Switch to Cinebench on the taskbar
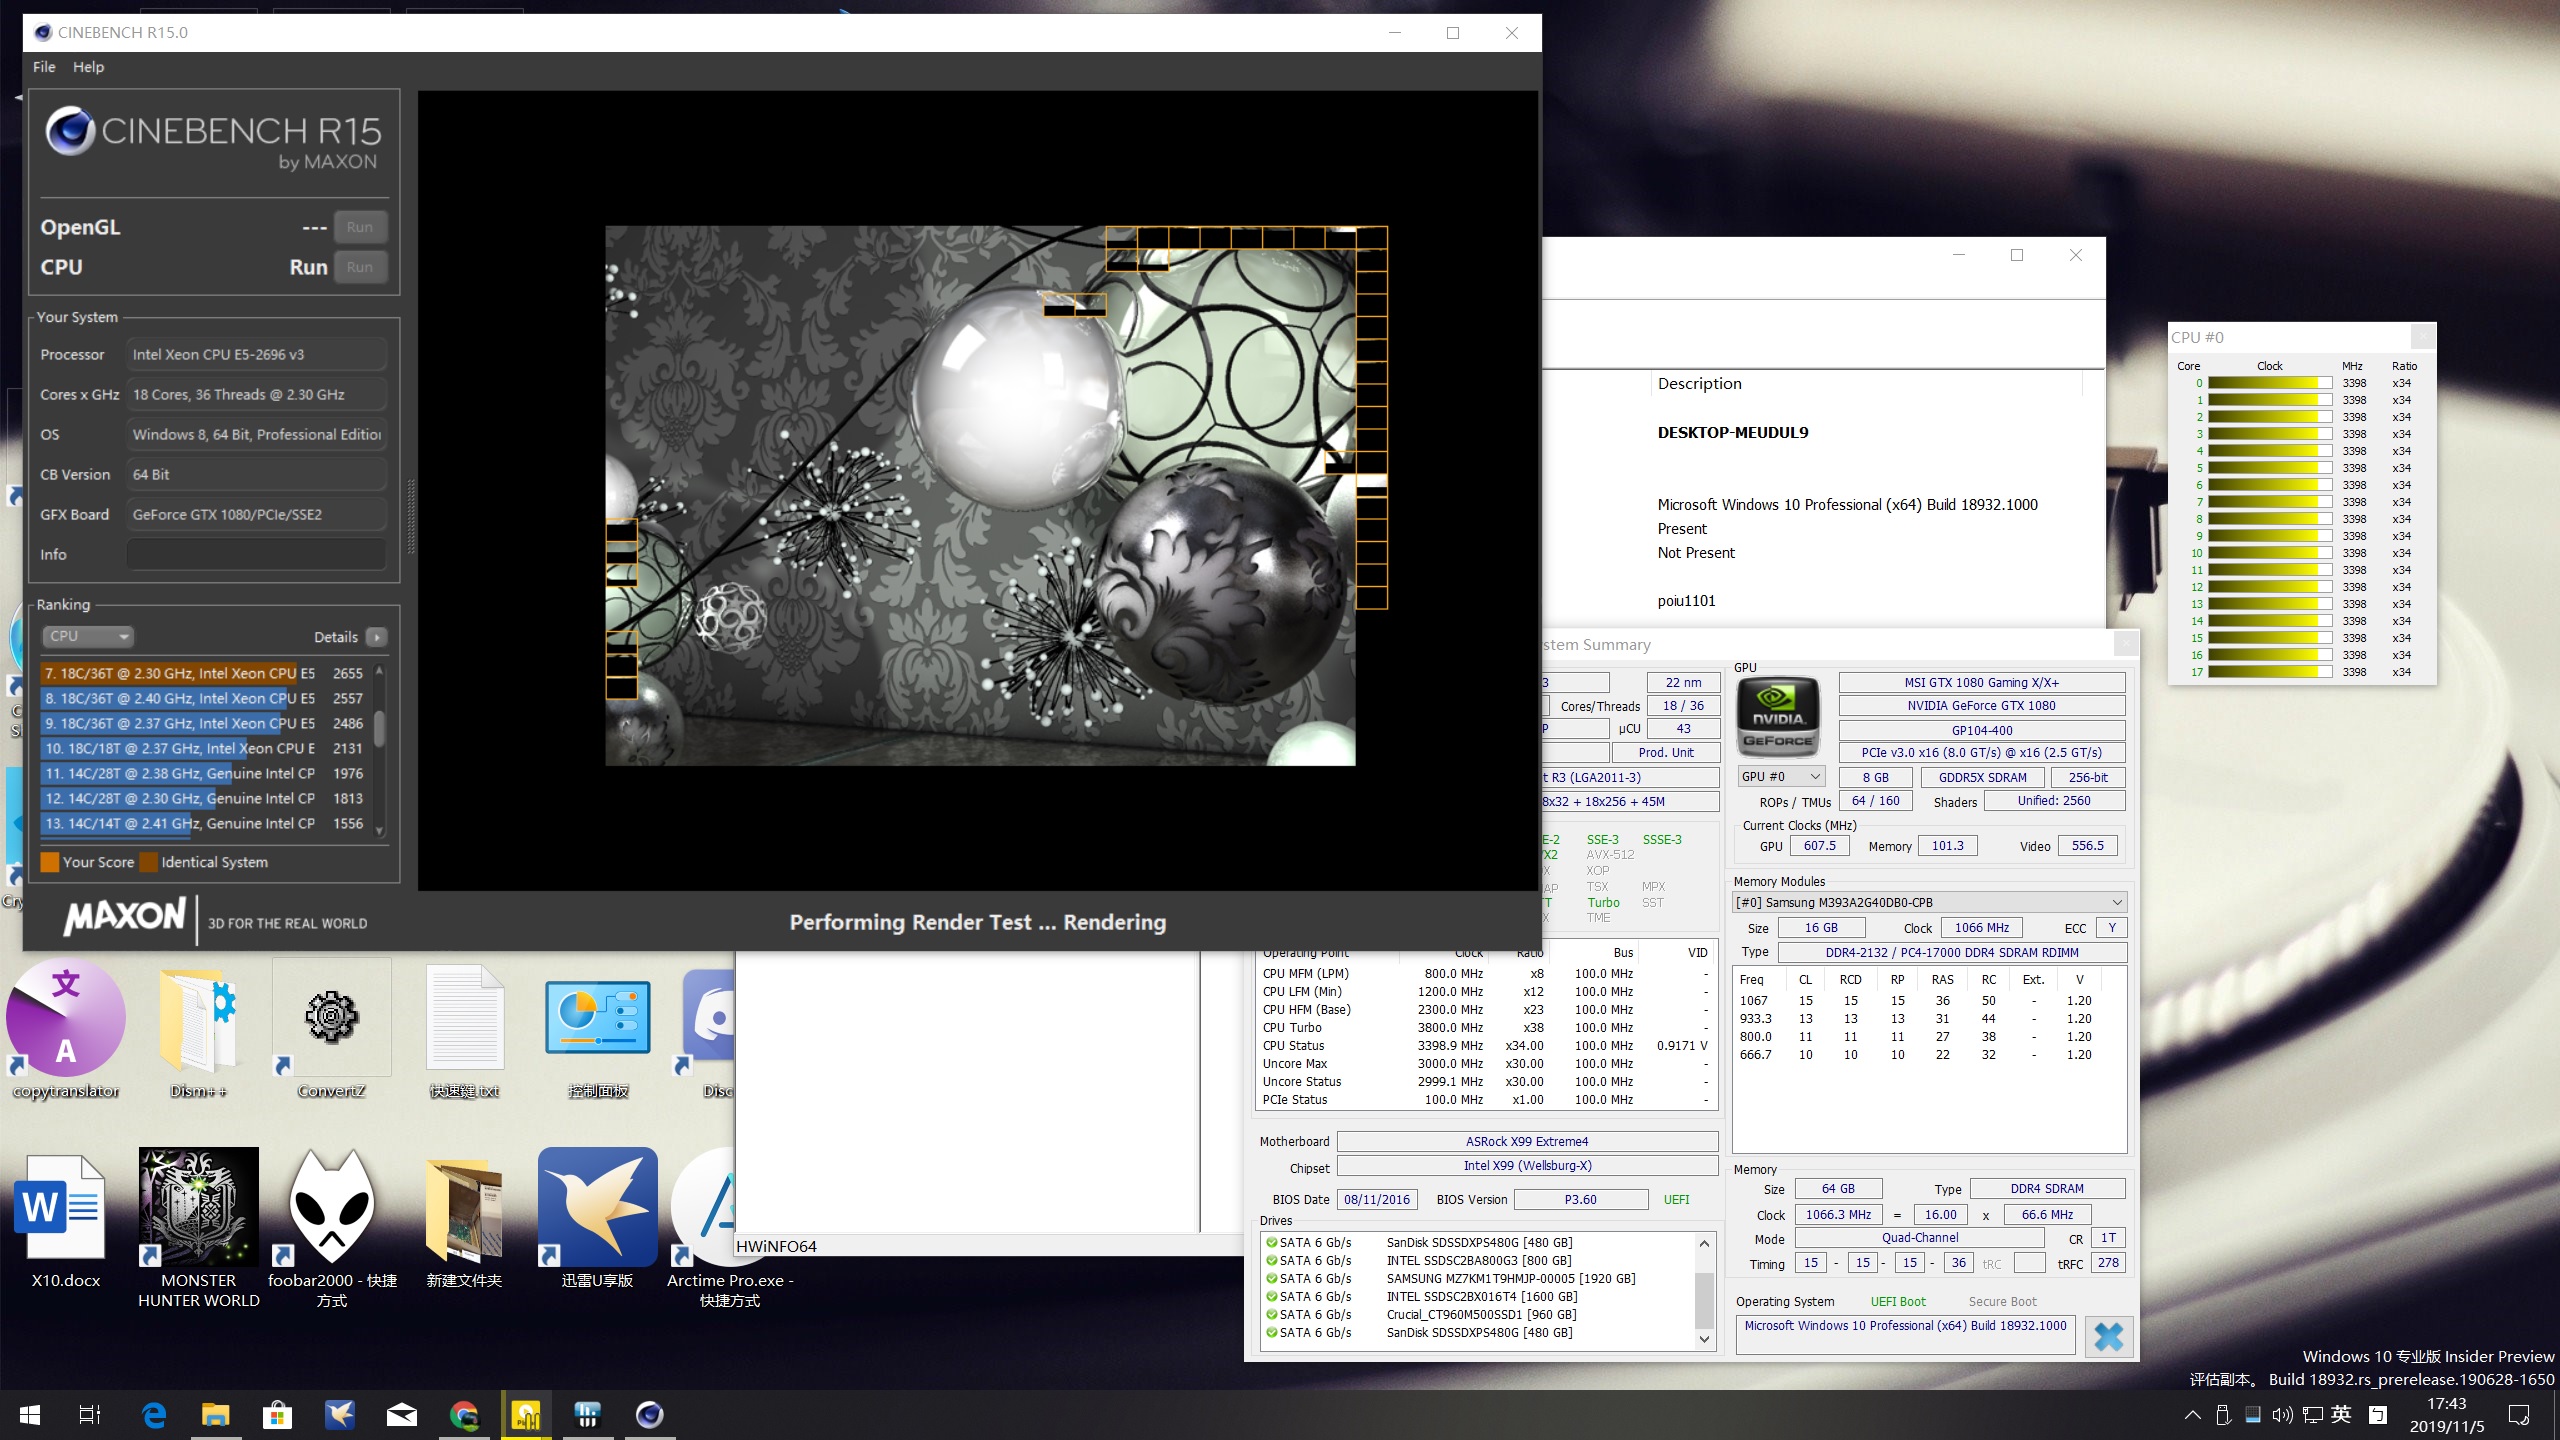2560x1440 pixels. (x=650, y=1415)
